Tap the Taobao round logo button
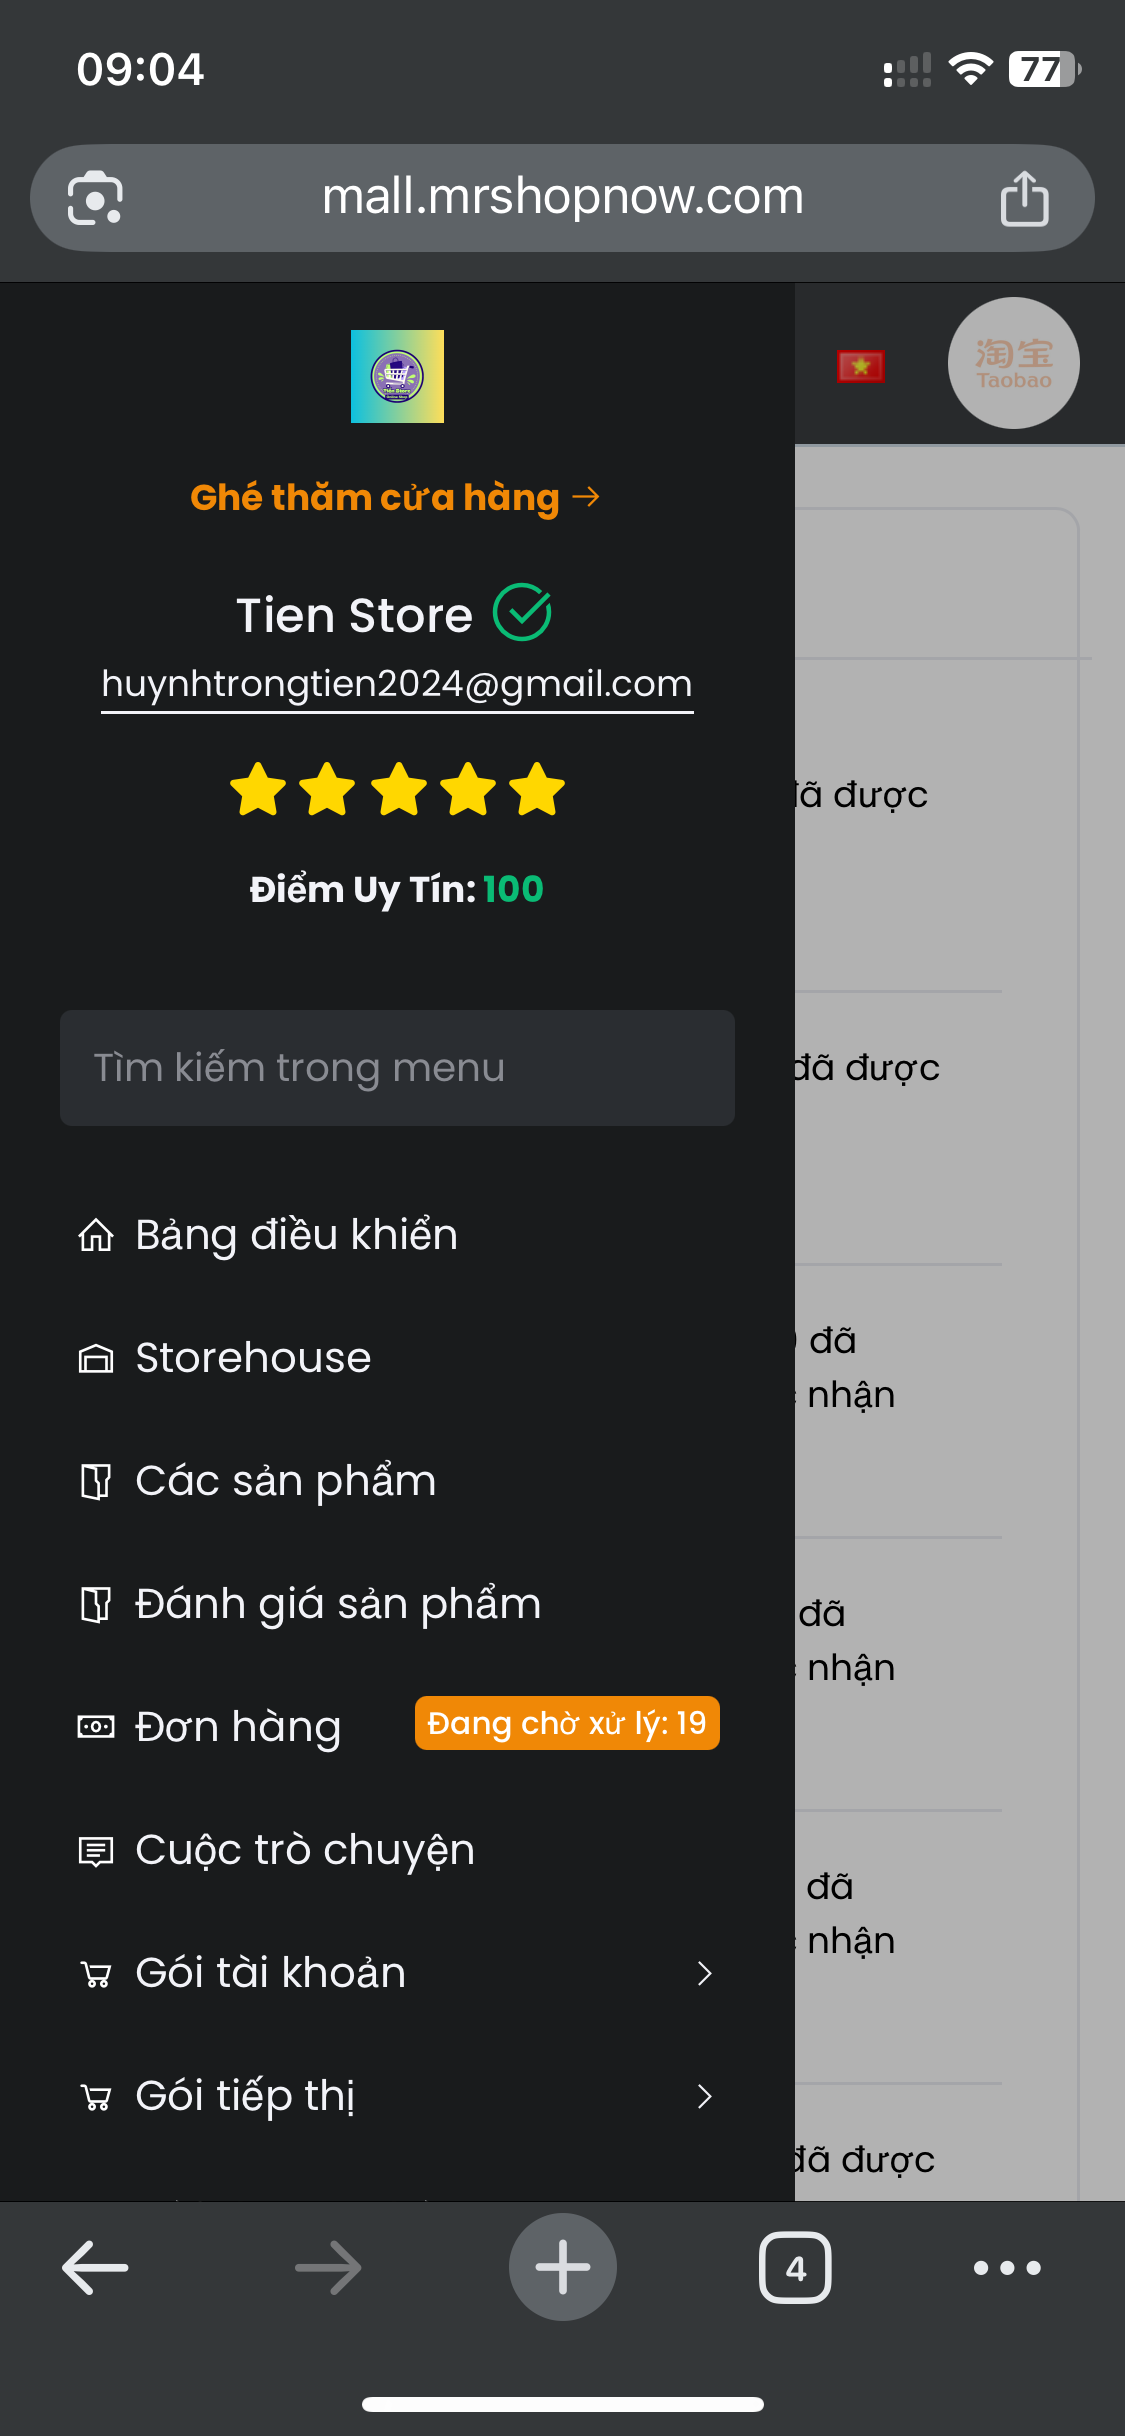This screenshot has width=1125, height=2436. tap(1013, 363)
